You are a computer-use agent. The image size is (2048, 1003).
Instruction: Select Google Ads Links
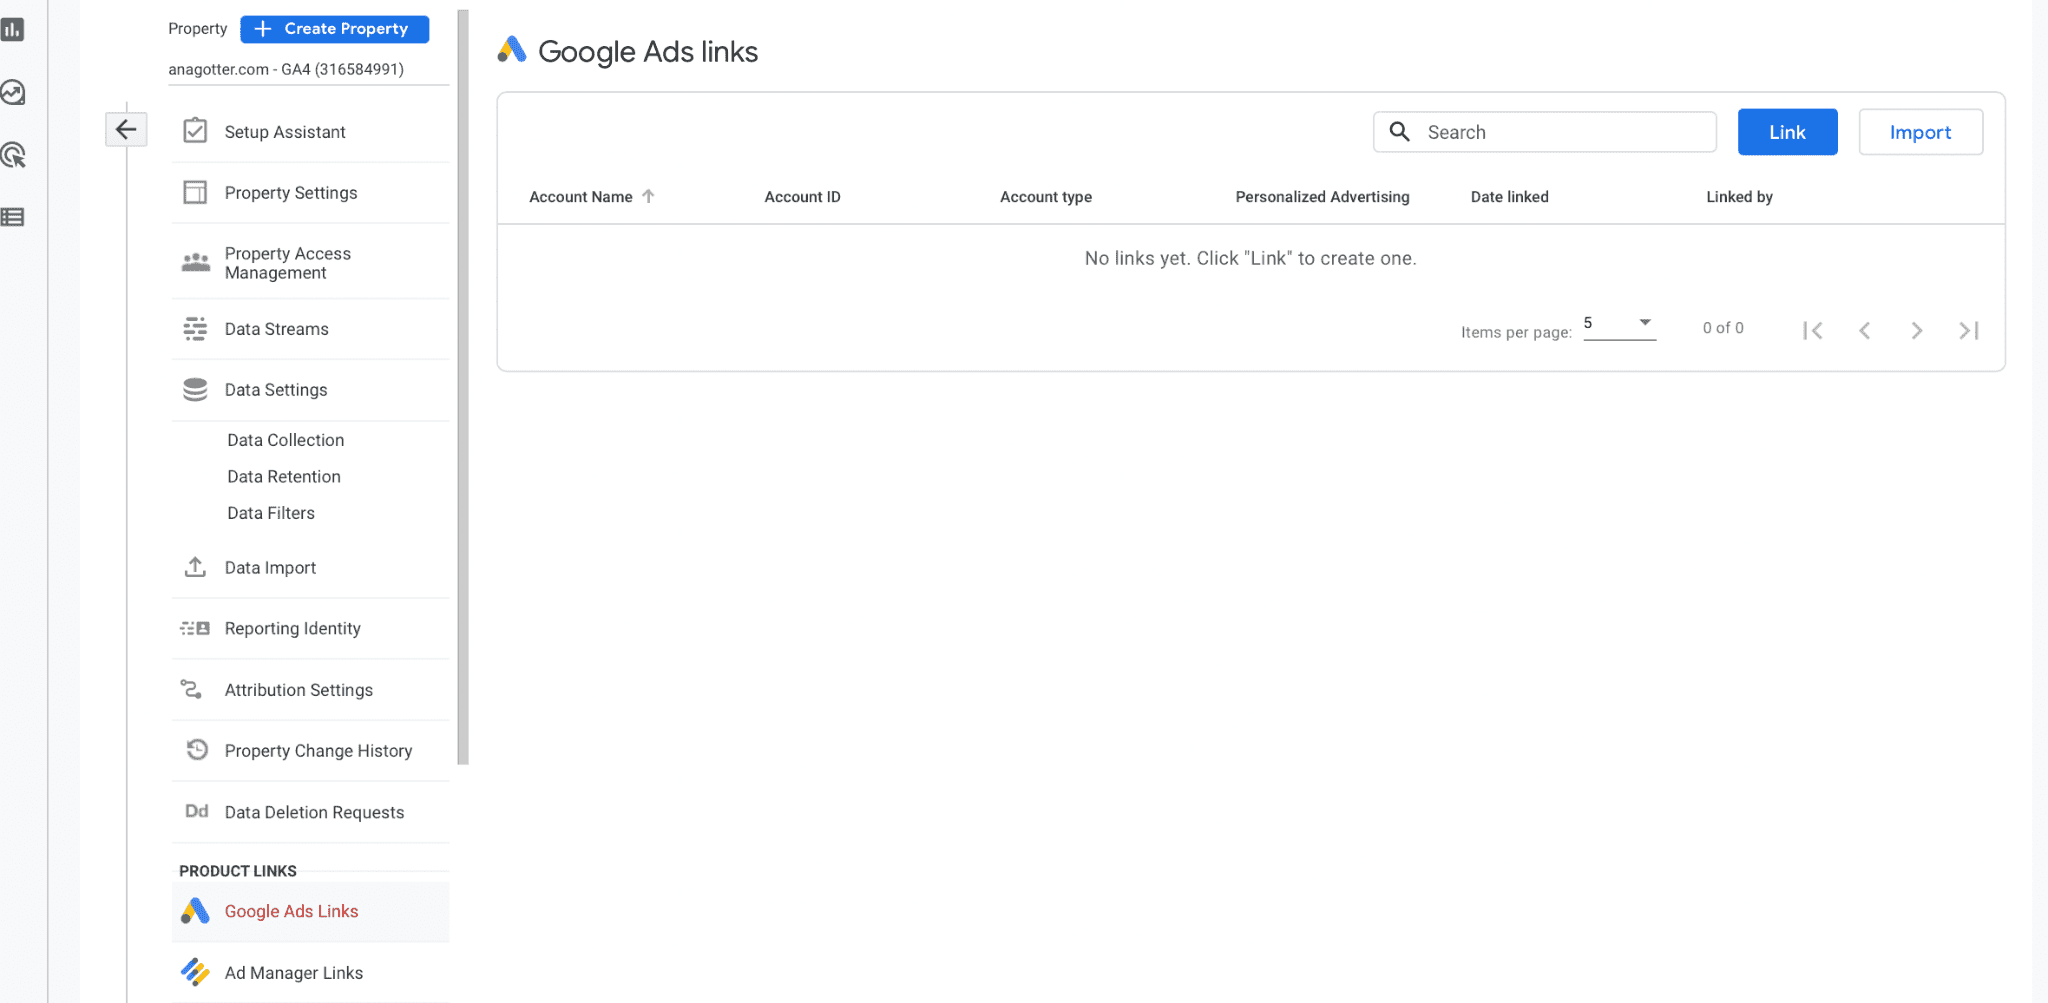click(310, 912)
